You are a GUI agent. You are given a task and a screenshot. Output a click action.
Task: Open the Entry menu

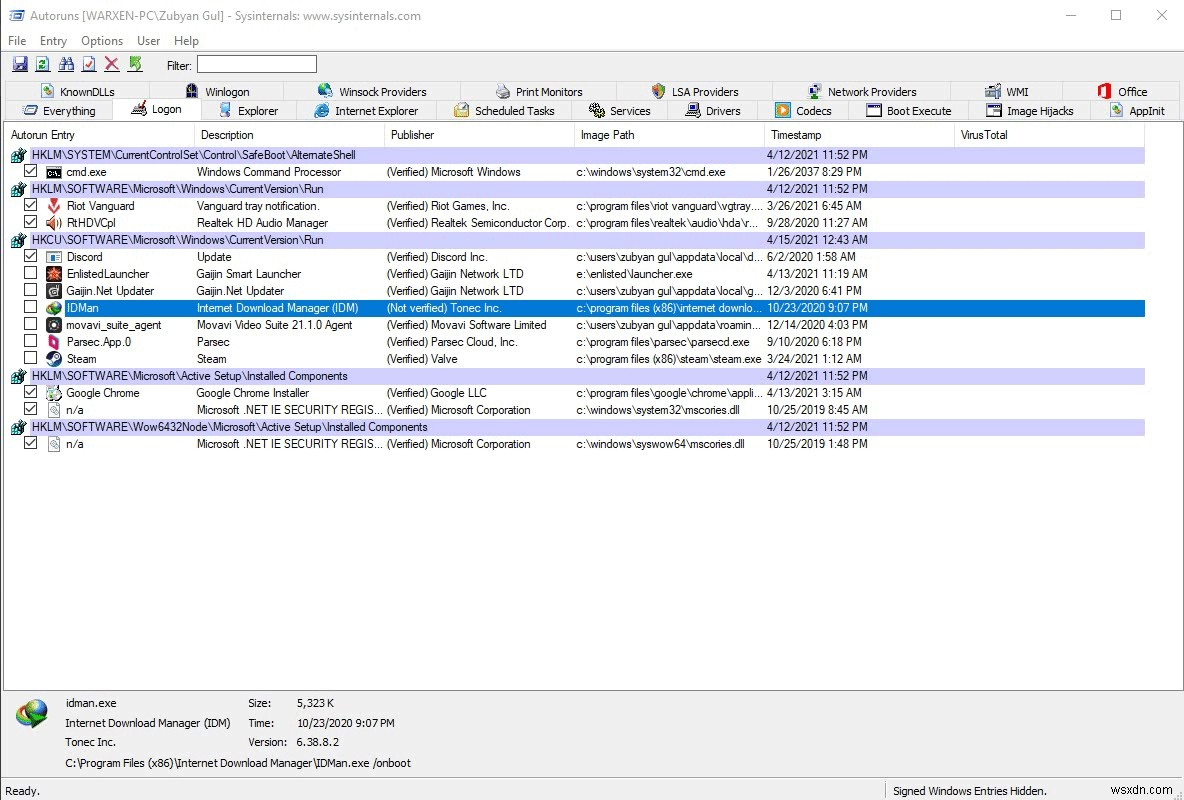pos(53,41)
